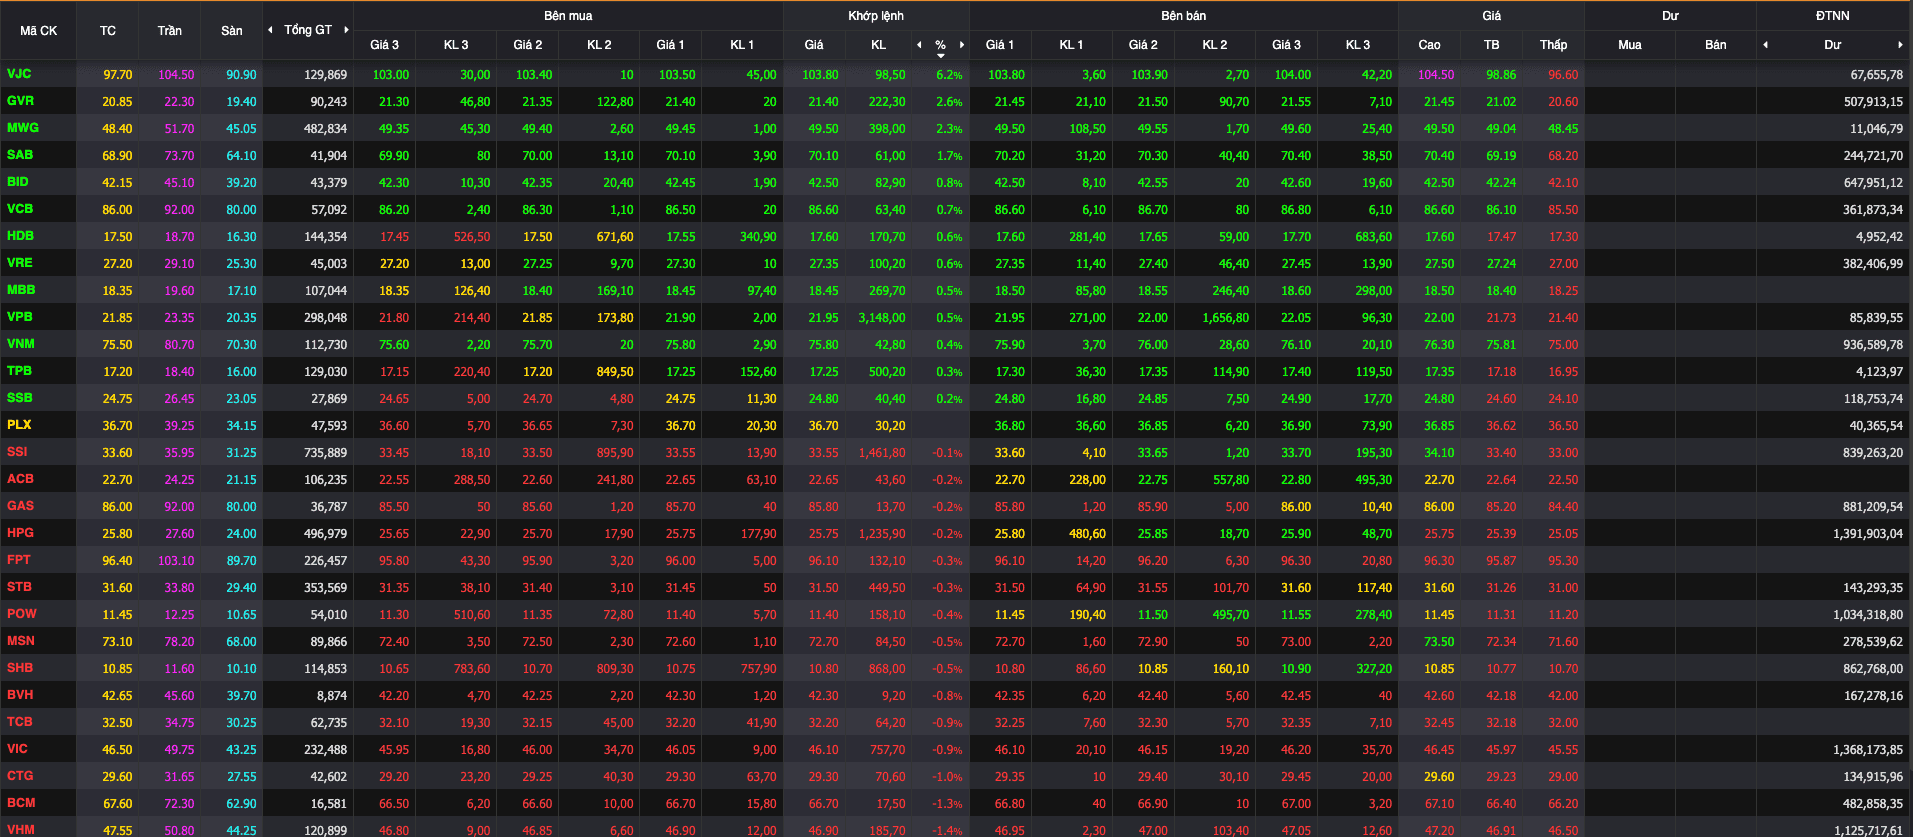The width and height of the screenshot is (1913, 837).
Task: Select the Bên mua group header
Action: (x=568, y=16)
